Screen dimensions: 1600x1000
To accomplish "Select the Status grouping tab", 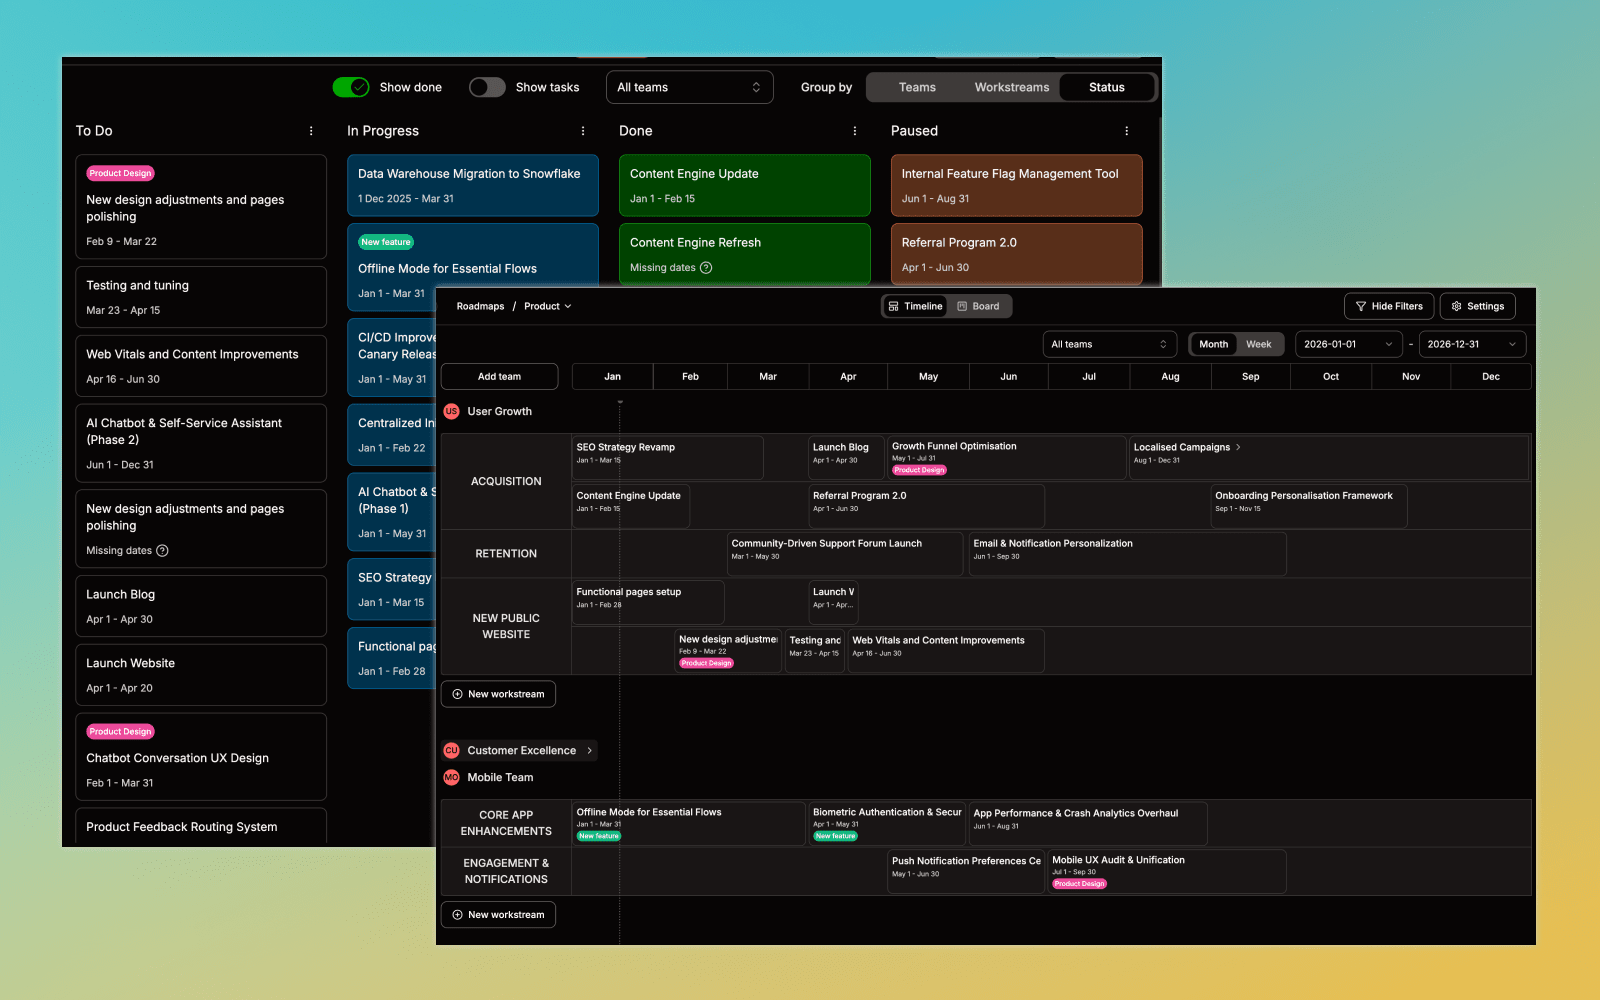I will (1107, 87).
